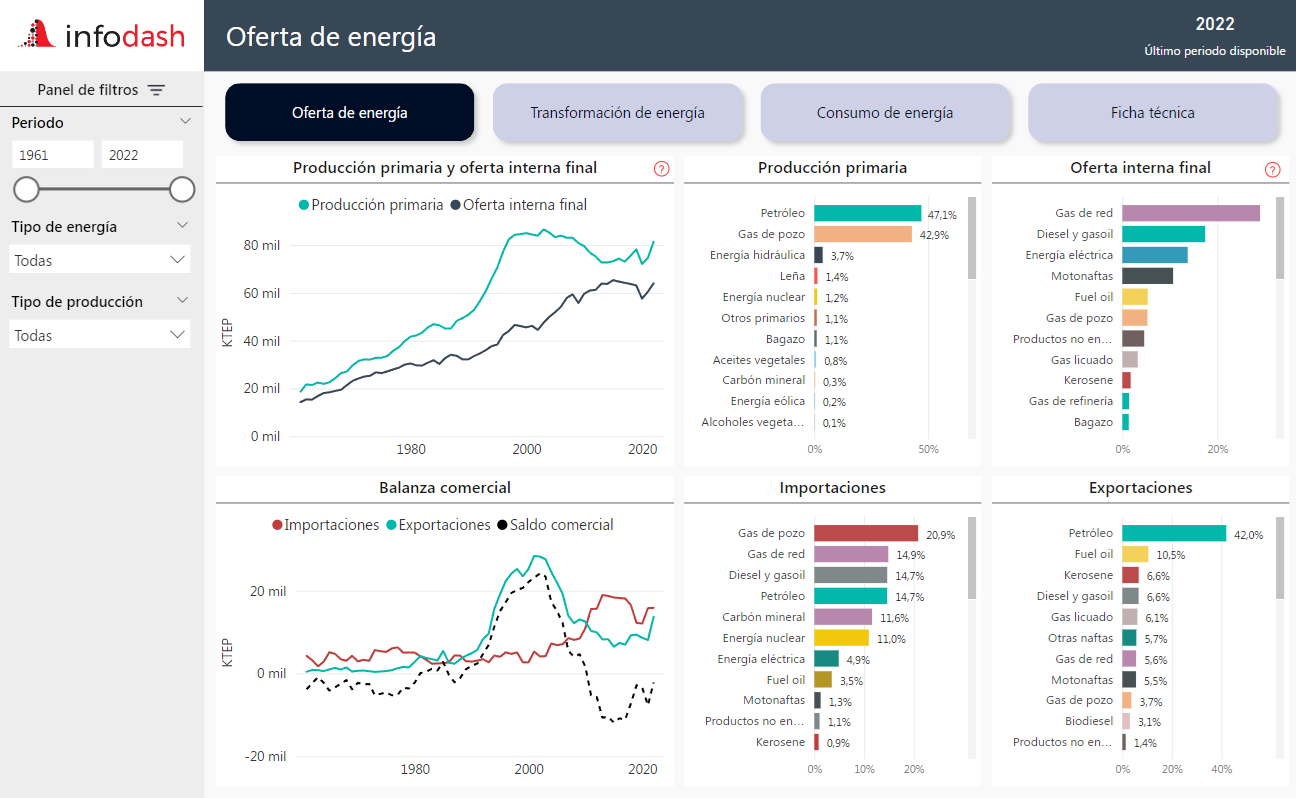Click the Gas licuado label in Oferta interna
1296x798 pixels.
tap(1082, 360)
